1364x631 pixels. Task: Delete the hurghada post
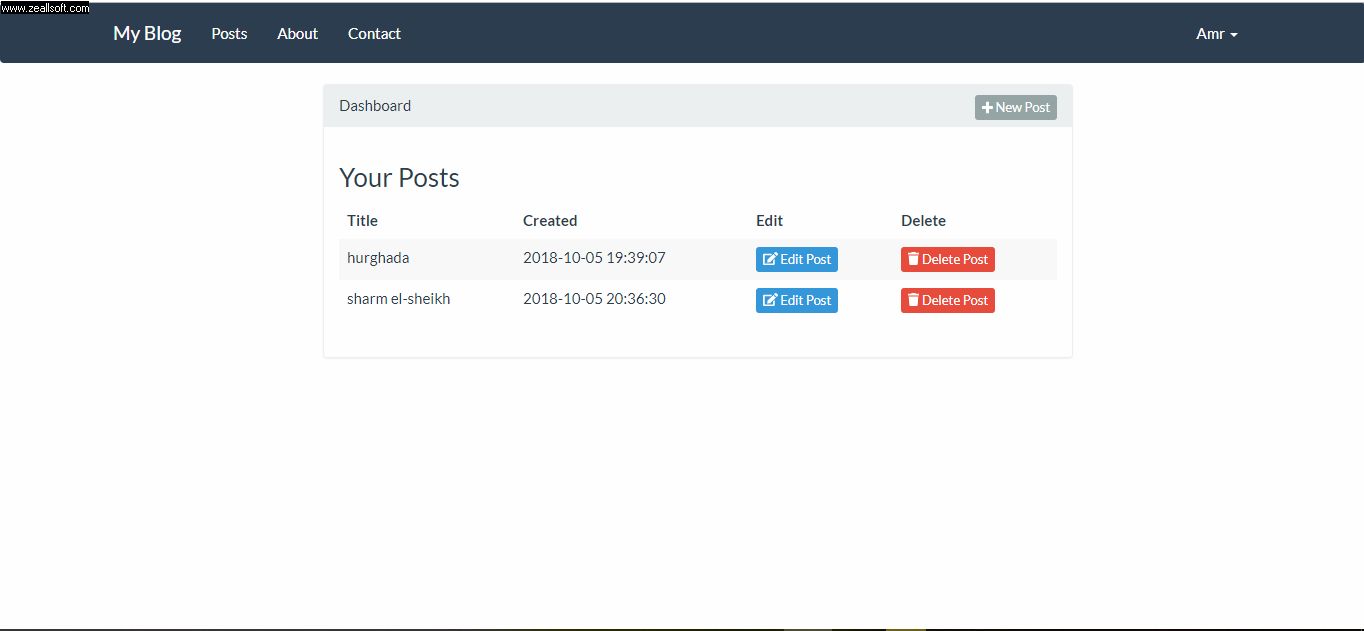(948, 259)
